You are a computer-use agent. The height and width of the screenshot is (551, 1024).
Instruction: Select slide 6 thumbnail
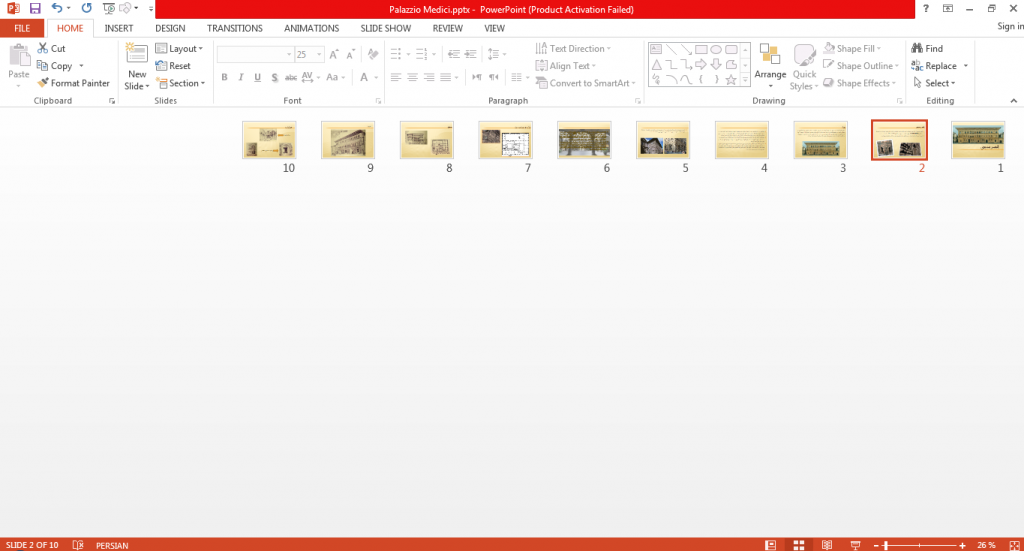(584, 140)
